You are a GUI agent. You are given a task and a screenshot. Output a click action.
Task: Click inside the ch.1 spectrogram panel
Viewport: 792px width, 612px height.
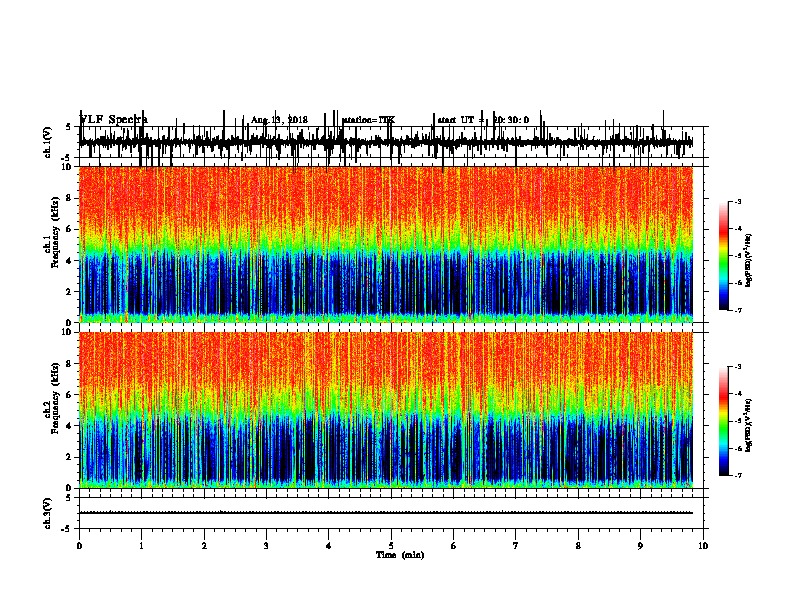coord(386,244)
